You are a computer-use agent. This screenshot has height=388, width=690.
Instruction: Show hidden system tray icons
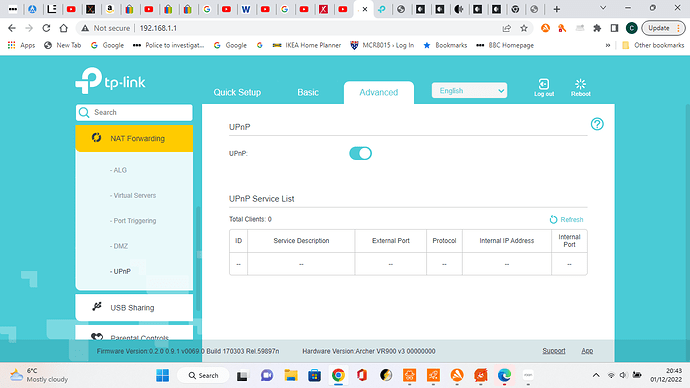coord(596,375)
